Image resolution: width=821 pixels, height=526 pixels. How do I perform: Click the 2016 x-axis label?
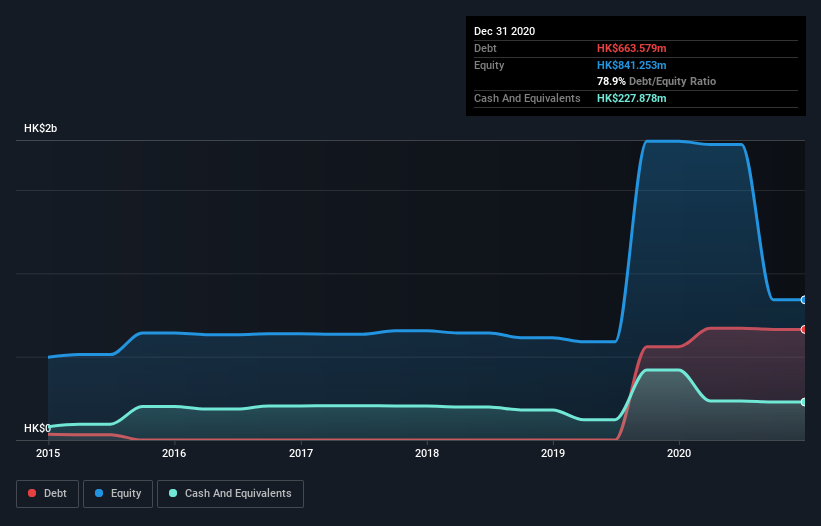point(174,453)
